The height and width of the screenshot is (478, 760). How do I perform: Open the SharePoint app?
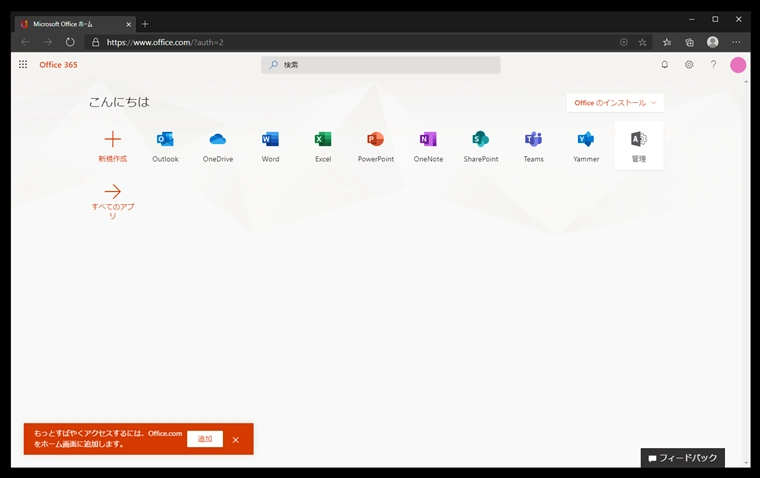tap(481, 145)
